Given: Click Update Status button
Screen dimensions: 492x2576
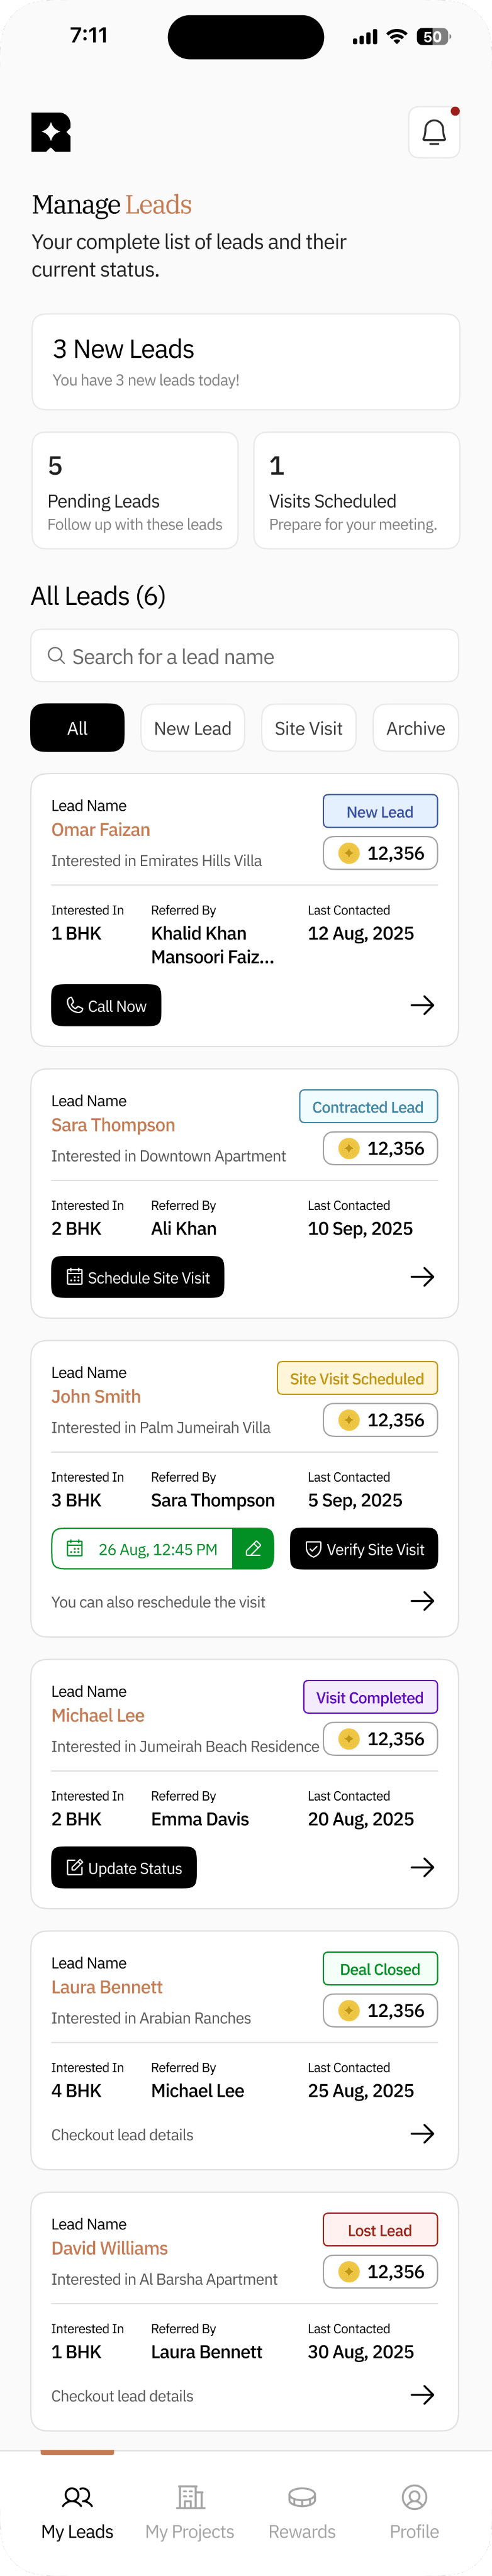Looking at the screenshot, I should point(124,1867).
